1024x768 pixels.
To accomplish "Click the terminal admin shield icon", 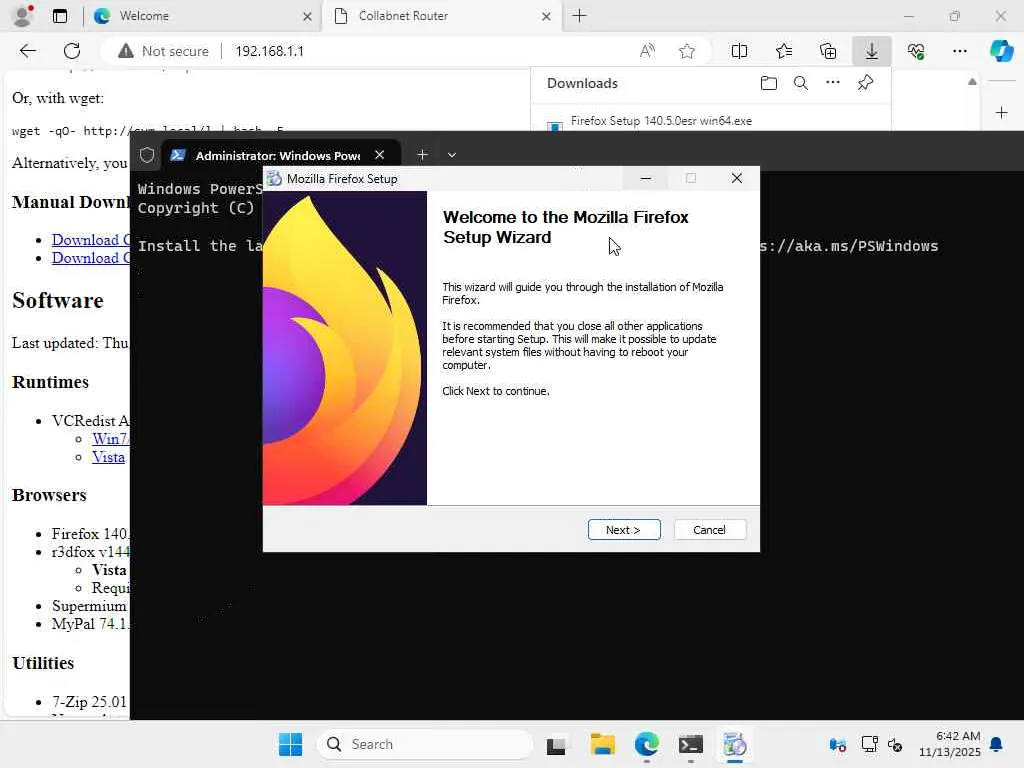I will coord(147,155).
